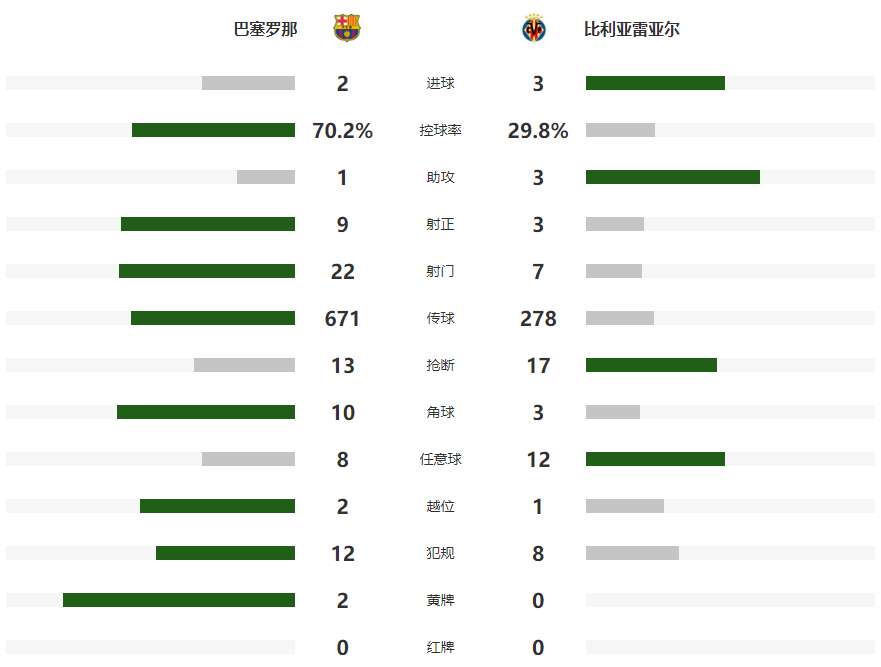This screenshot has height=667, width=881.
Task: Click Barcelona's 70.2% possession bar
Action: tap(214, 130)
